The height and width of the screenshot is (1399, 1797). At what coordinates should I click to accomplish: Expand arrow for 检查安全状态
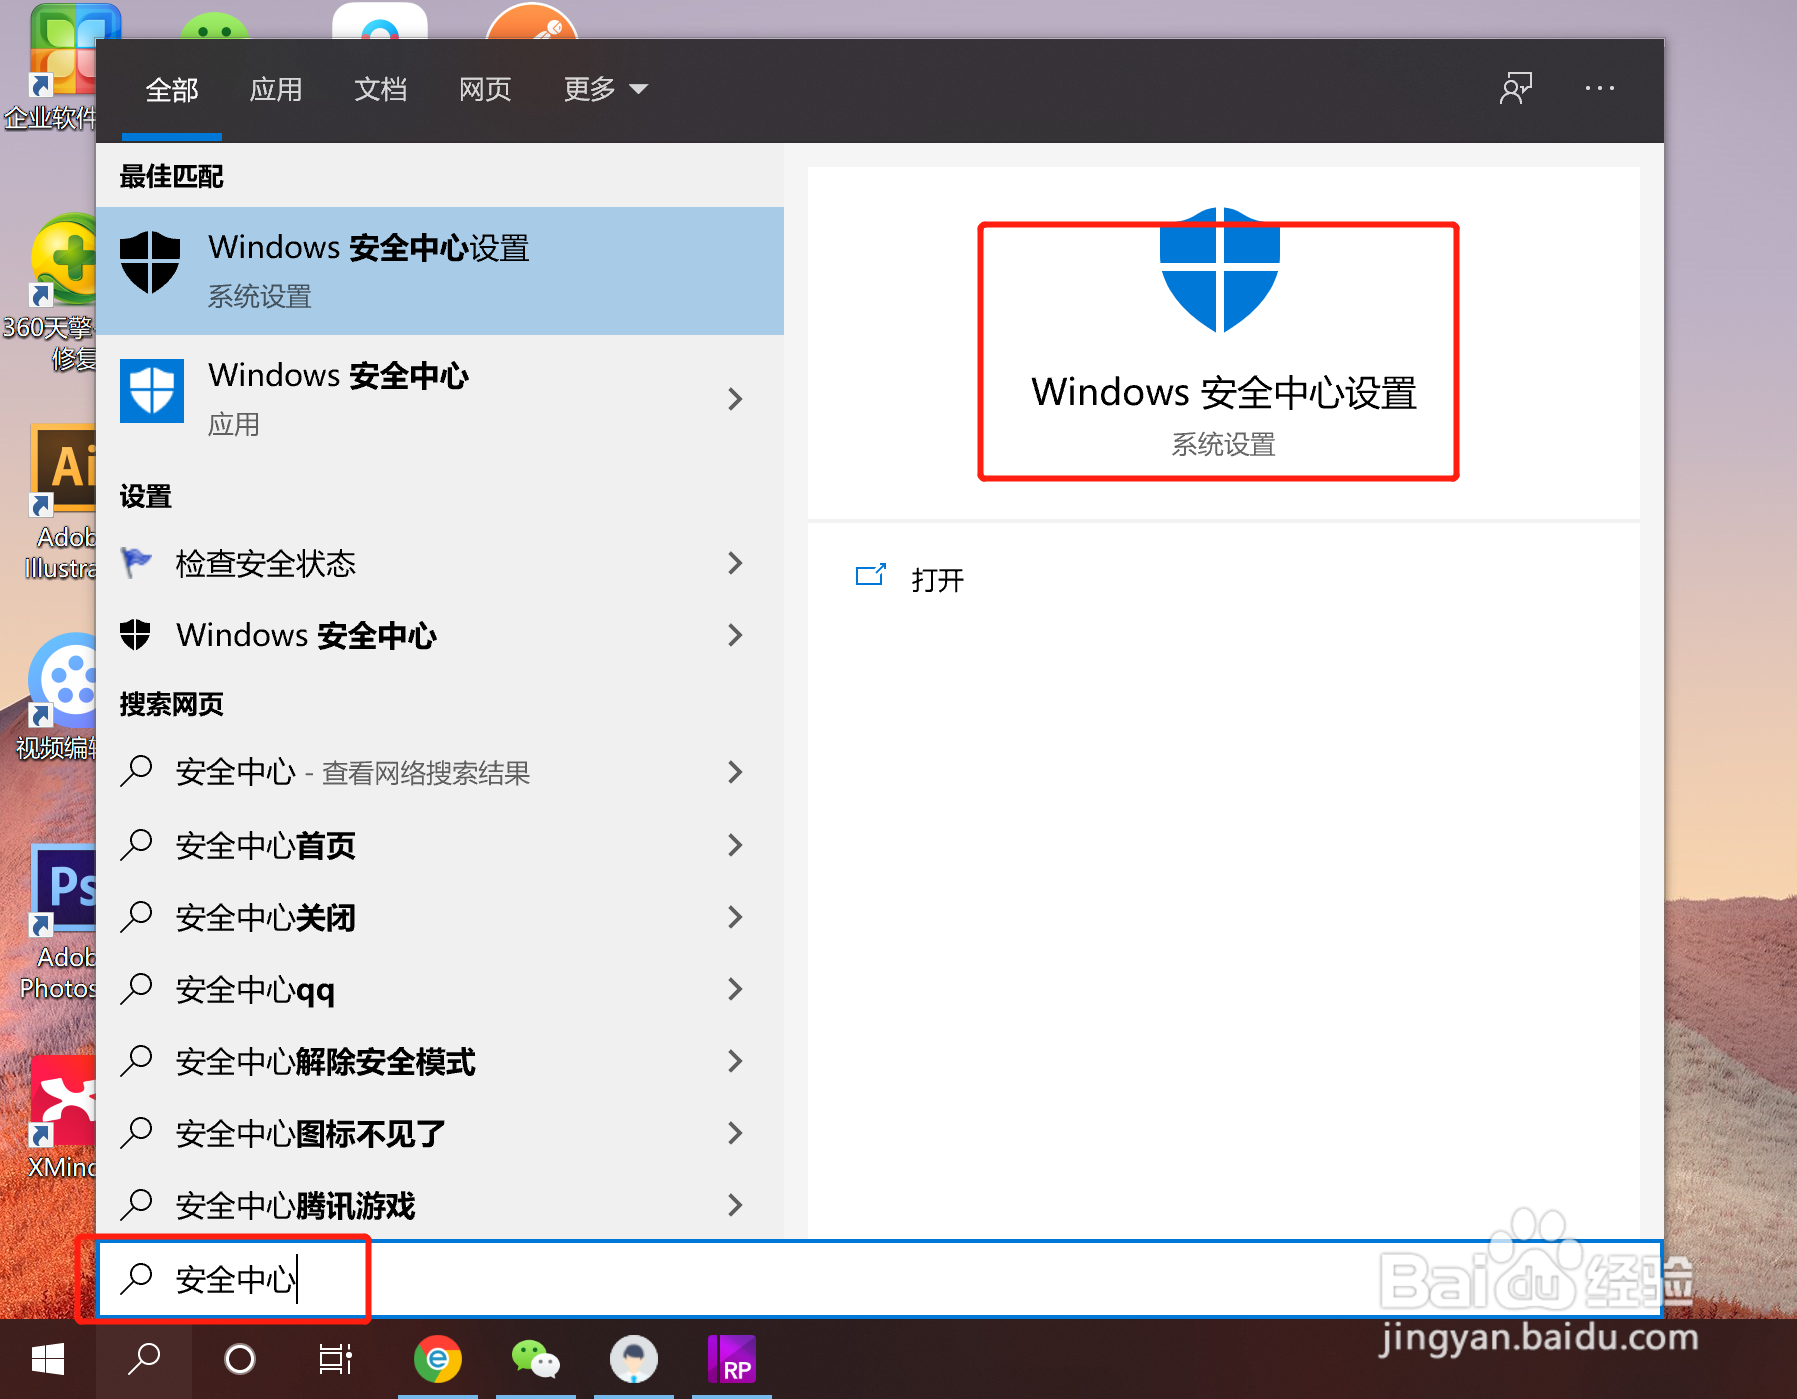click(x=735, y=563)
